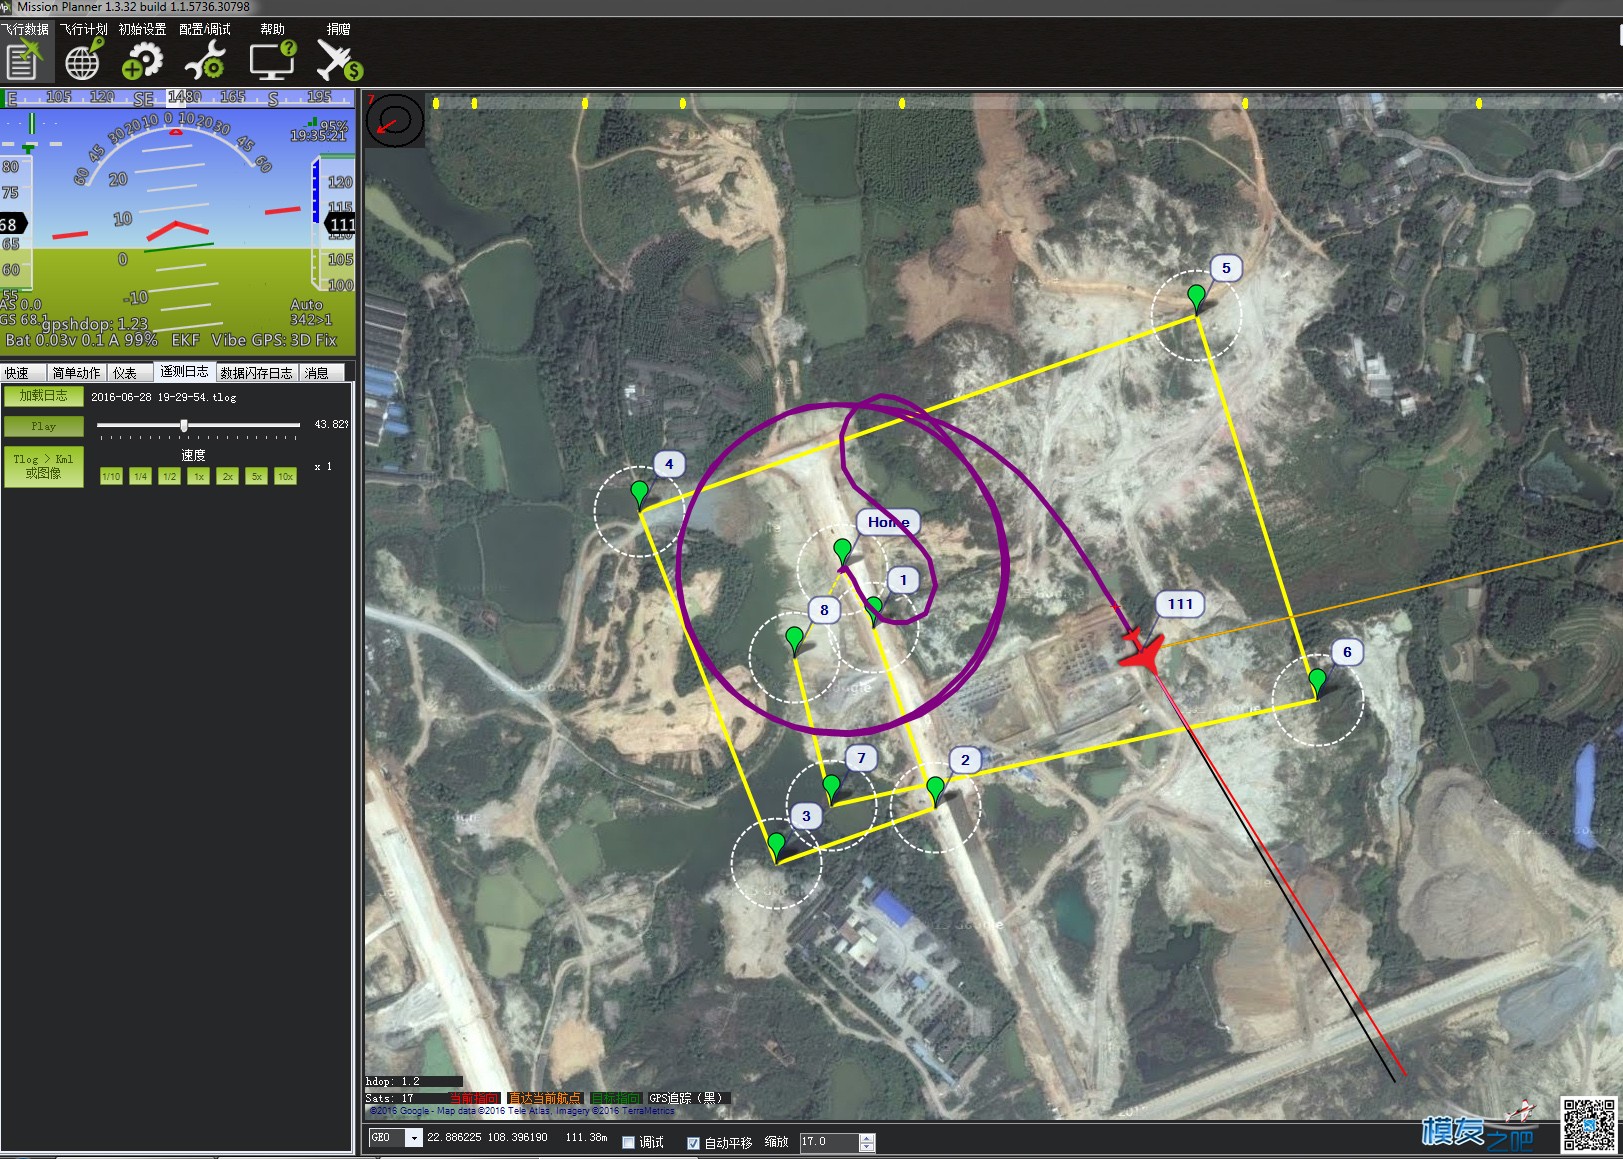The height and width of the screenshot is (1159, 1623).
Task: Set playback speed to 10x
Action: tap(285, 476)
